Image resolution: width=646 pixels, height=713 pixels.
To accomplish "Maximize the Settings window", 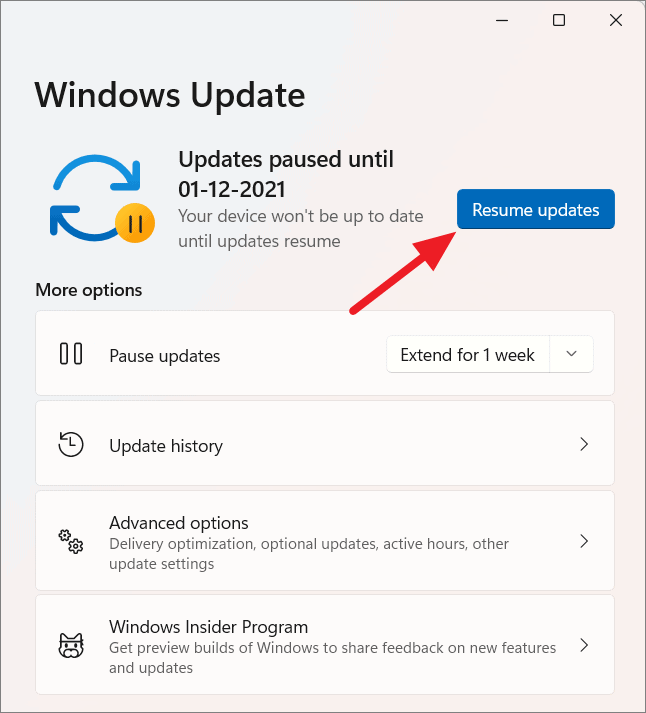I will 559,20.
